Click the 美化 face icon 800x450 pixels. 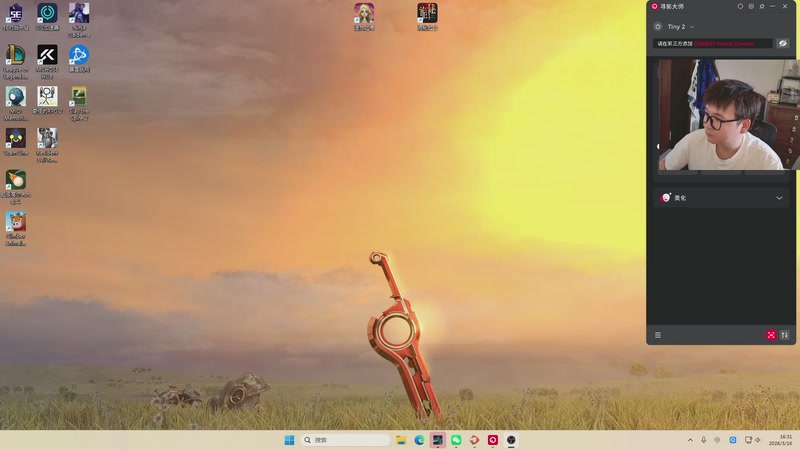point(665,197)
